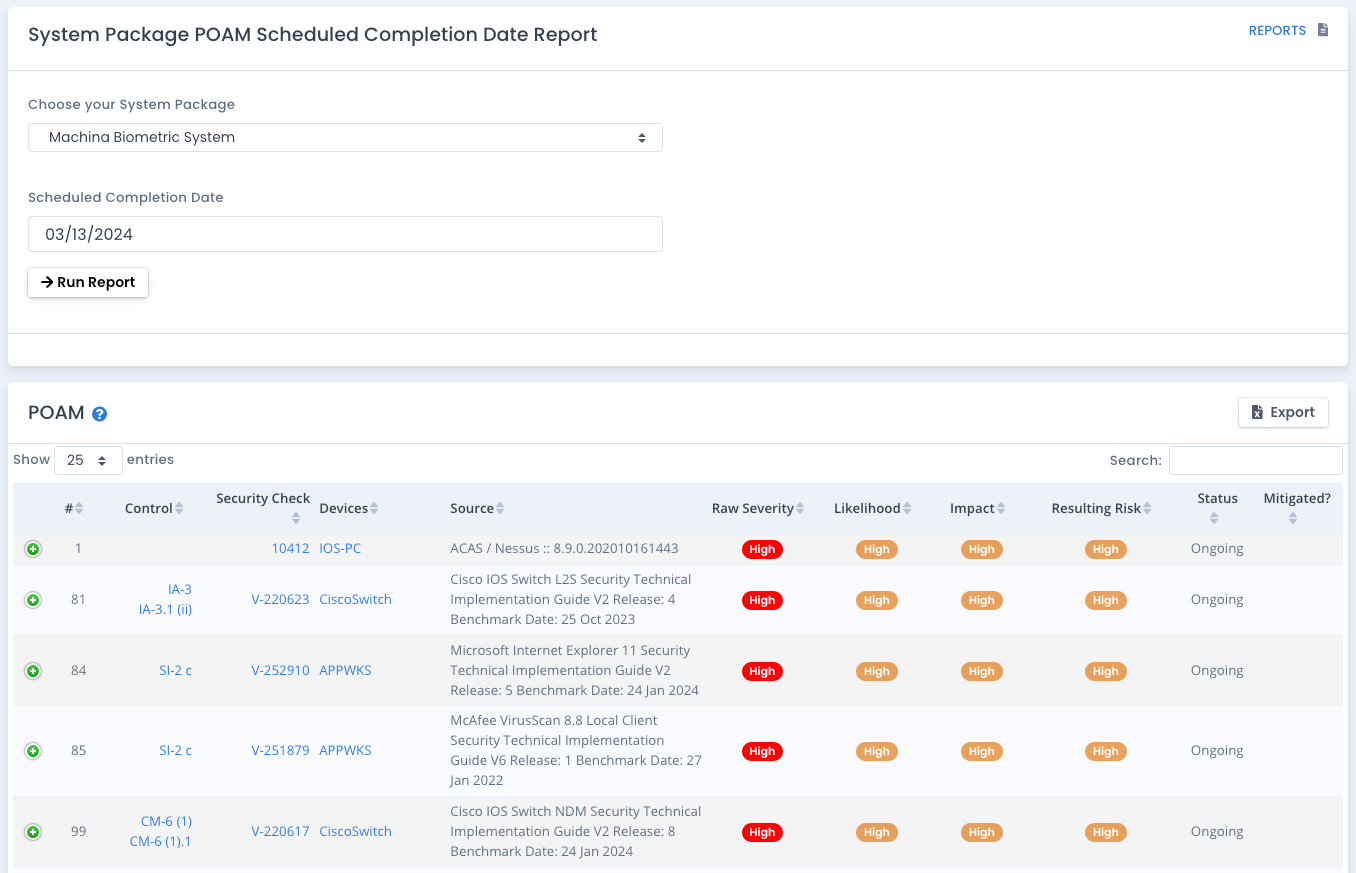The width and height of the screenshot is (1356, 873).
Task: Sort table by Mitigated? column
Action: (1297, 508)
